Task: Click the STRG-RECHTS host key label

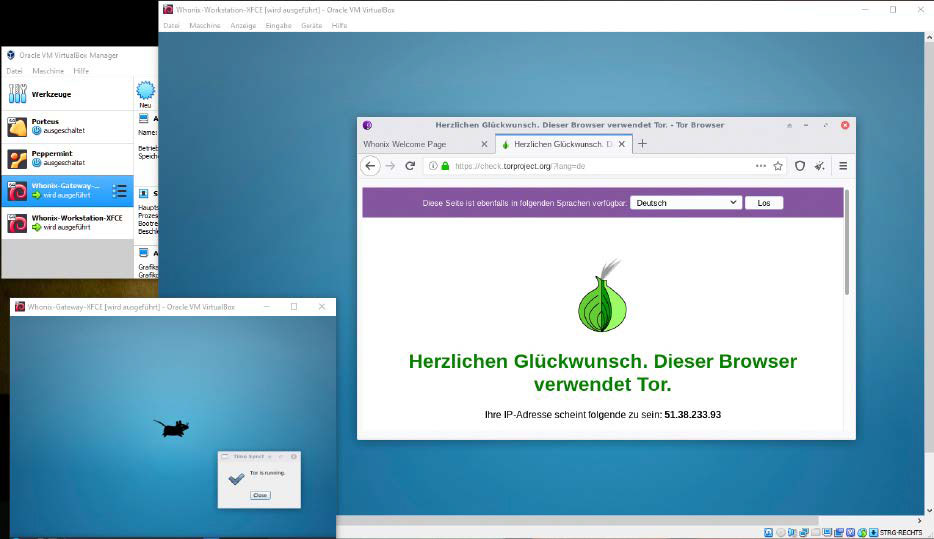Action: 901,532
